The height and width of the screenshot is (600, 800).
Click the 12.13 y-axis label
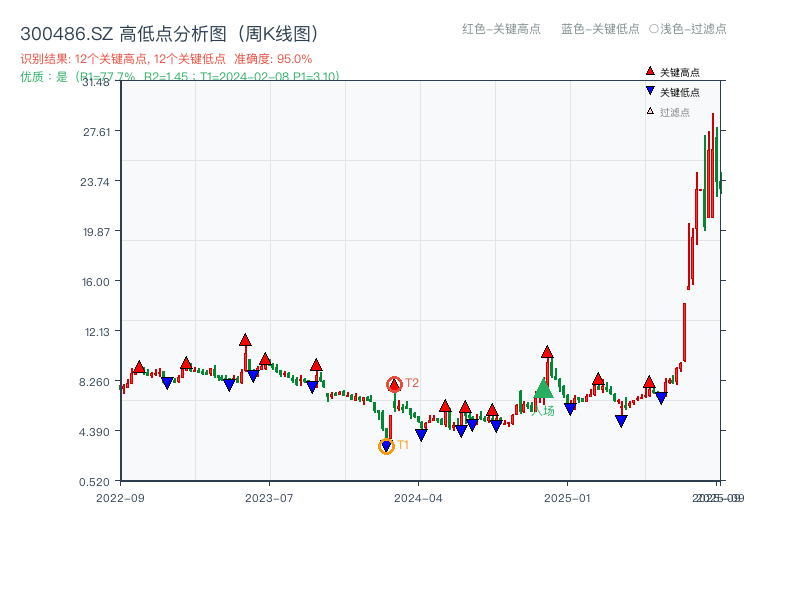[x=97, y=332]
